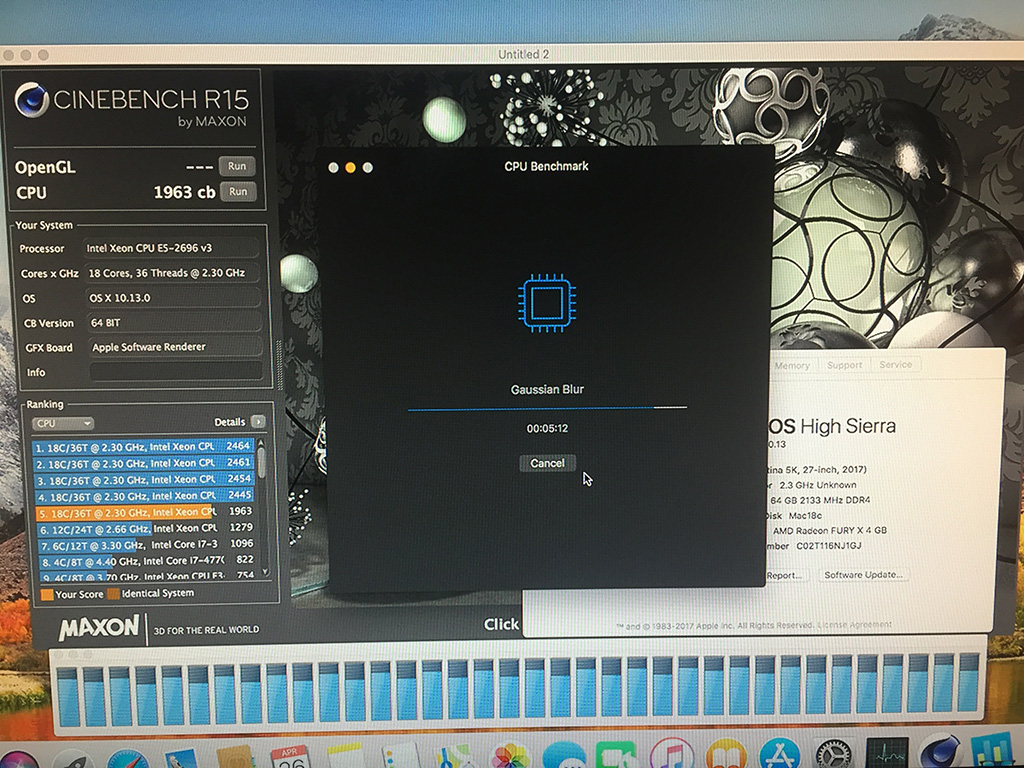Viewport: 1024px width, 768px height.
Task: Switch to the Service tab
Action: pos(896,365)
